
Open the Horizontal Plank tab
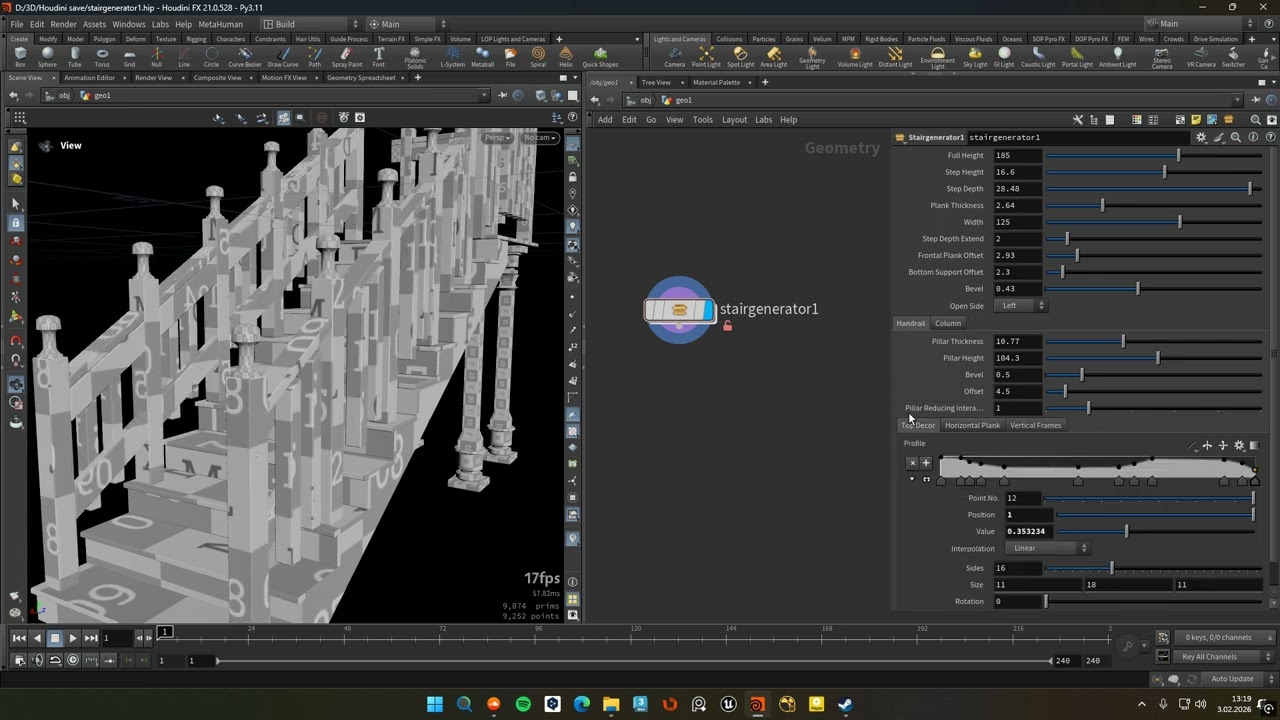coord(972,425)
